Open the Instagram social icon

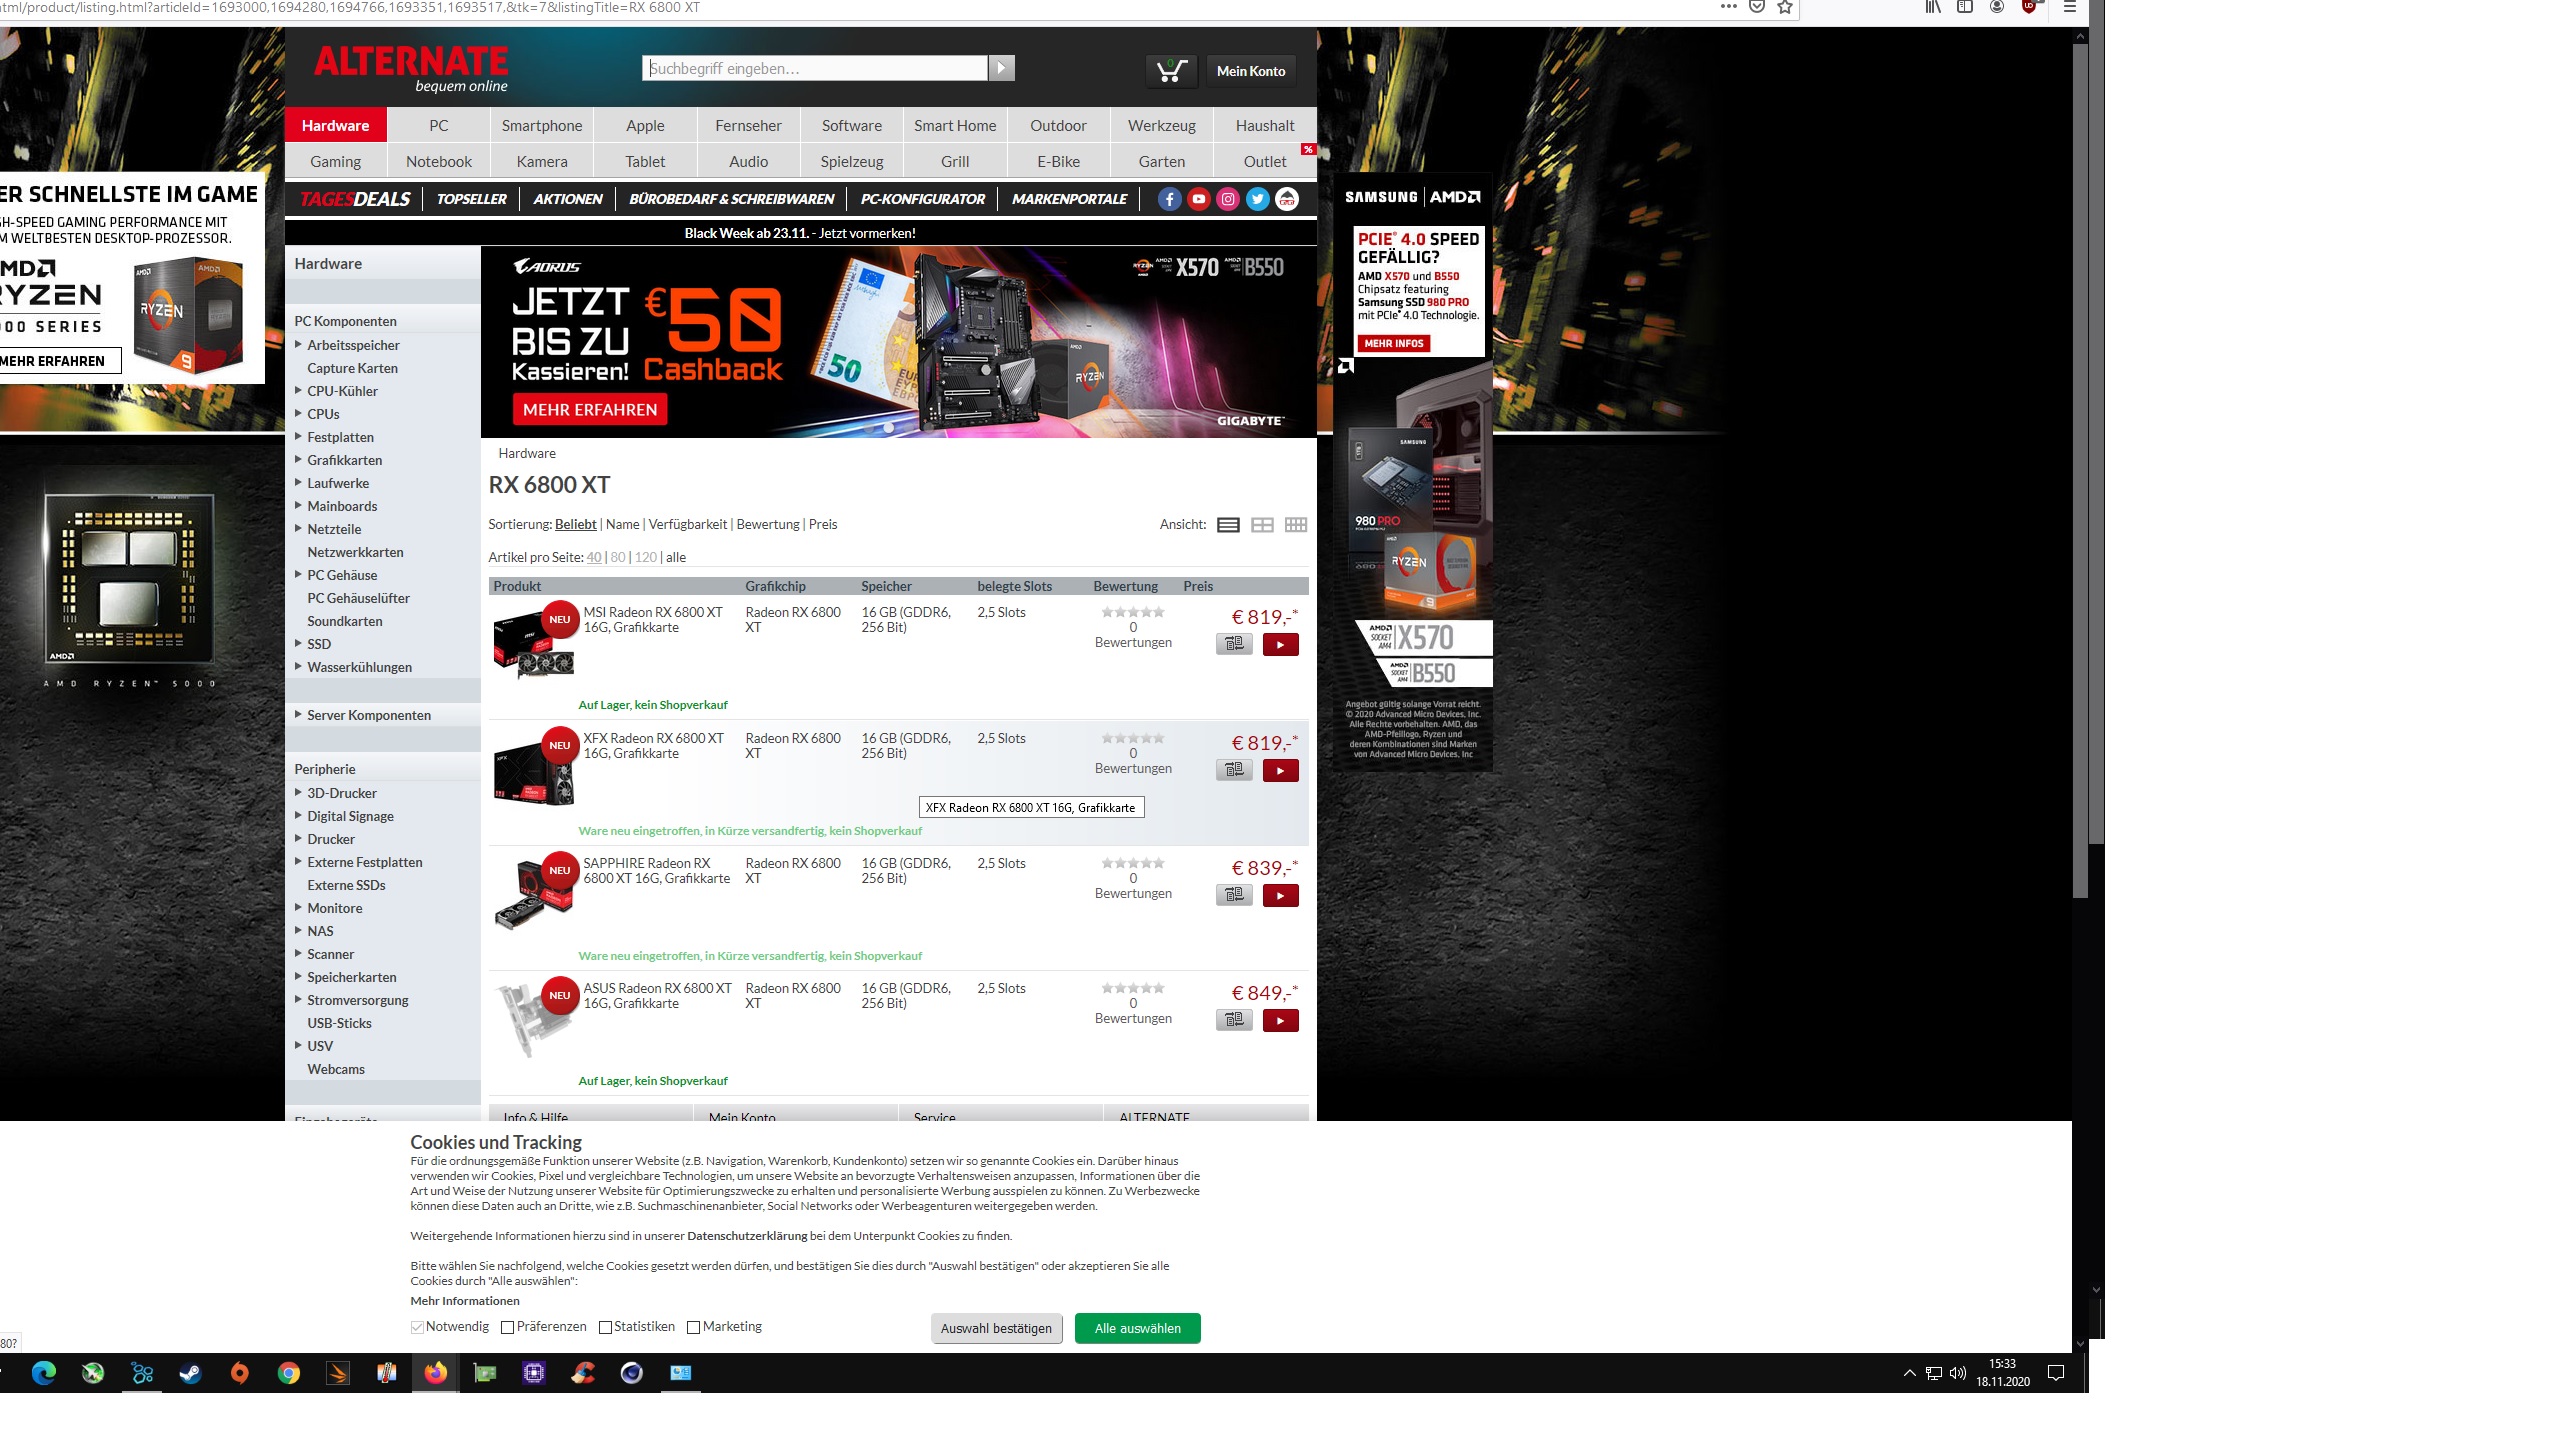pyautogui.click(x=1228, y=199)
